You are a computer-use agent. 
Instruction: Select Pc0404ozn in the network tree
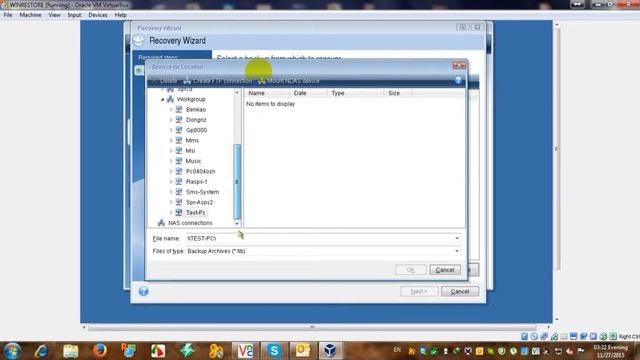tap(200, 171)
